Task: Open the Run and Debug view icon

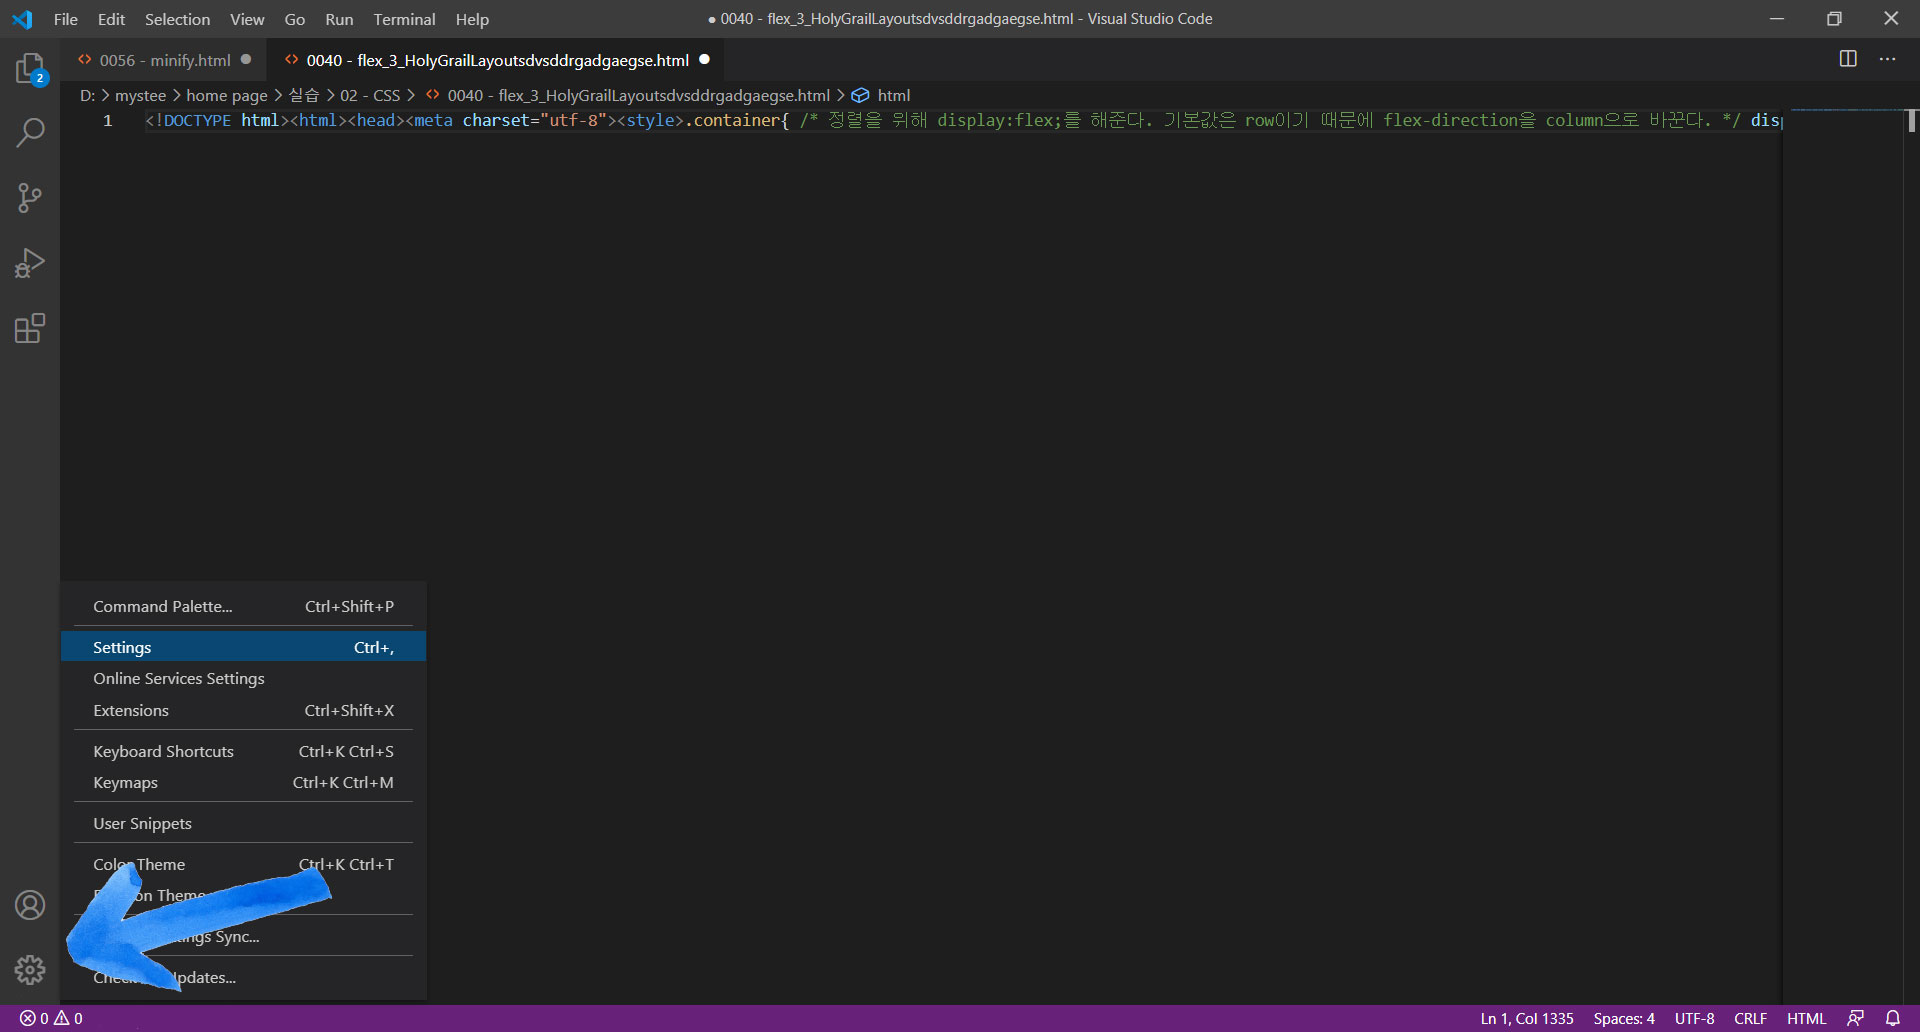Action: [30, 263]
